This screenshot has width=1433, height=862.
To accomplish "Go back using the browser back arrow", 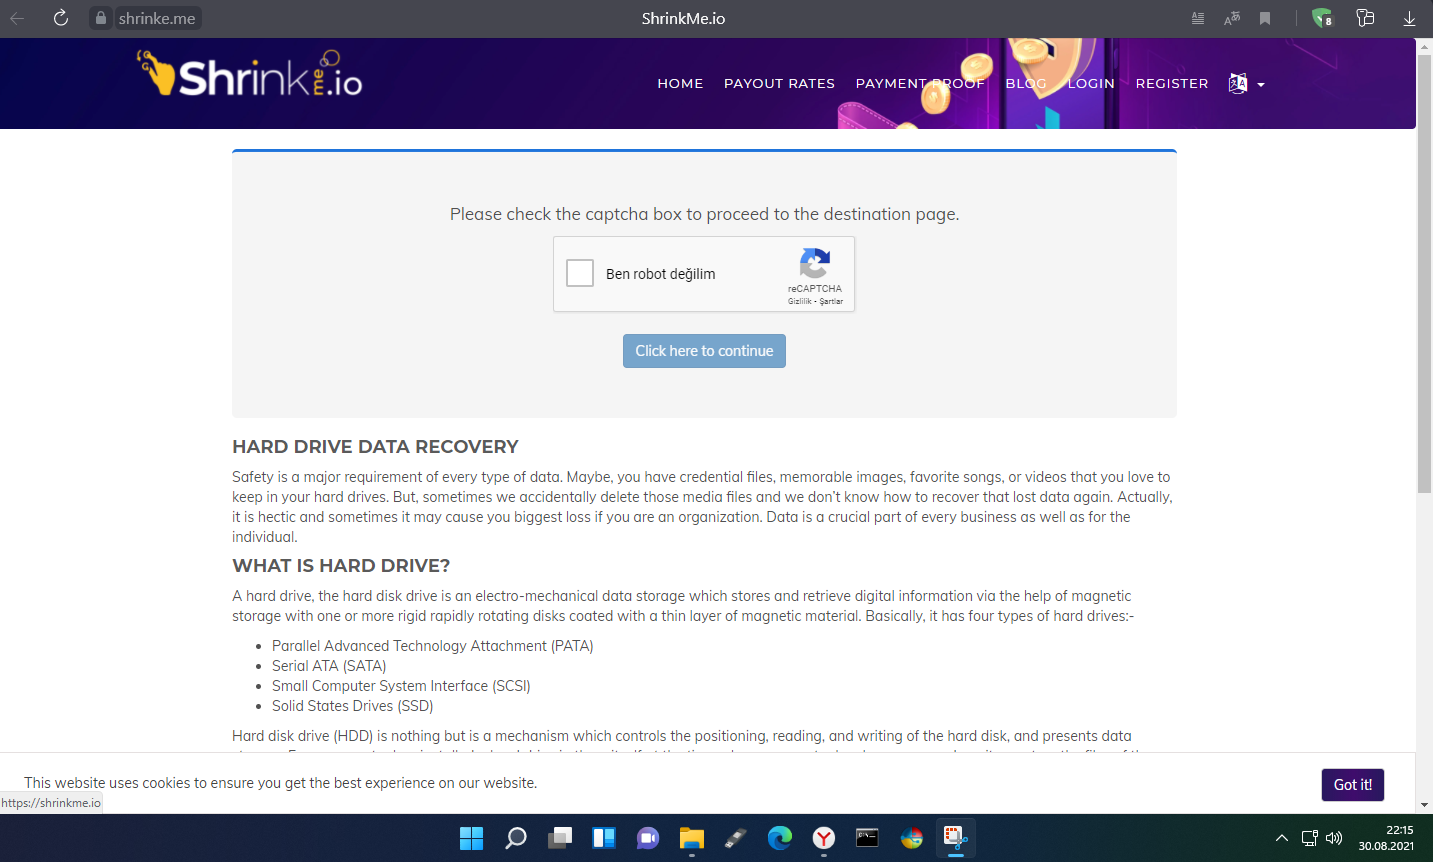I will [x=17, y=18].
